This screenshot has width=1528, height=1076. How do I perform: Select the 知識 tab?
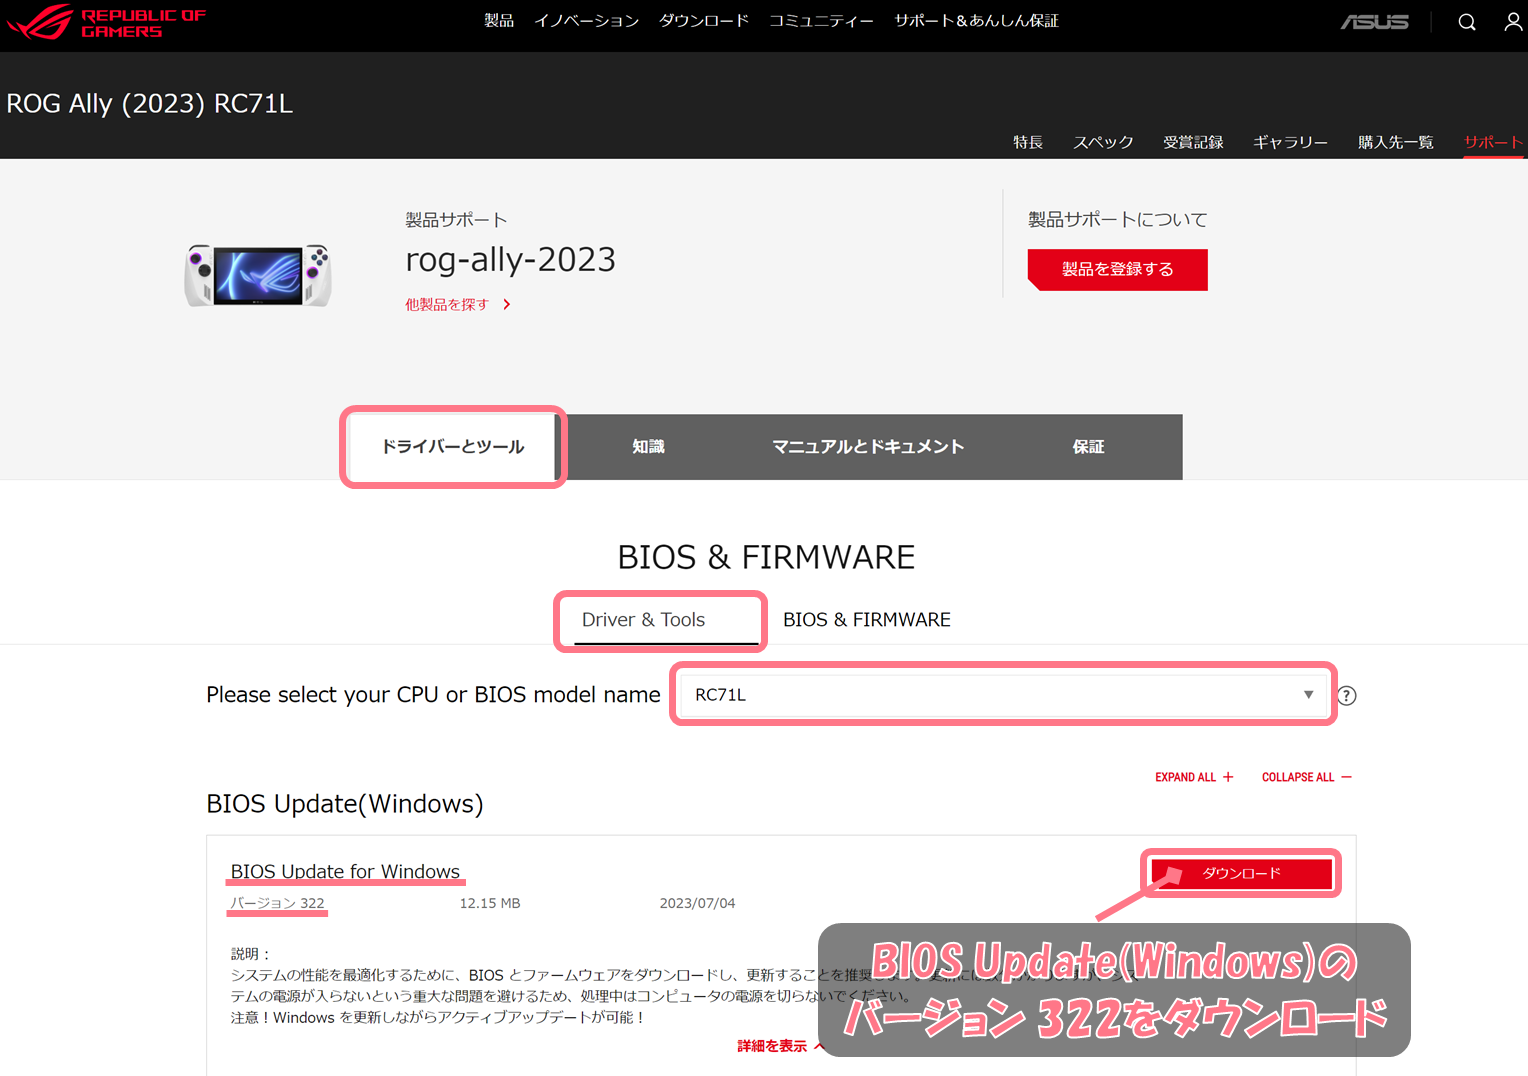[648, 447]
